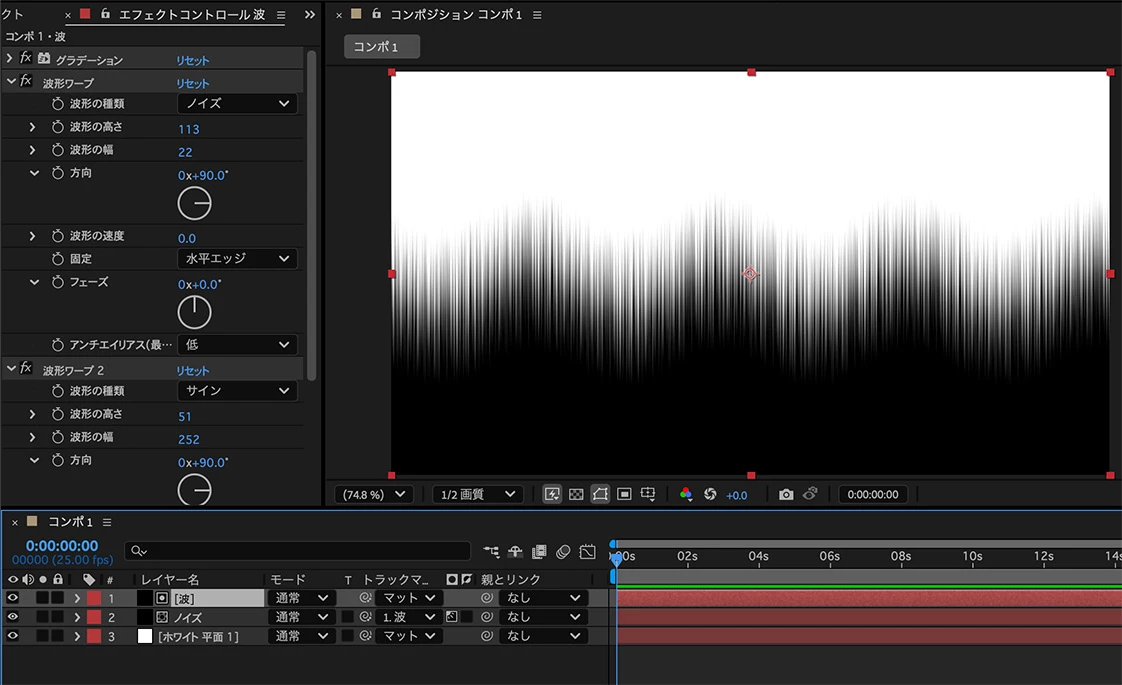The width and height of the screenshot is (1122, 685).
Task: Toggle the fx switch for 波形ワープ effect
Action: point(26,81)
